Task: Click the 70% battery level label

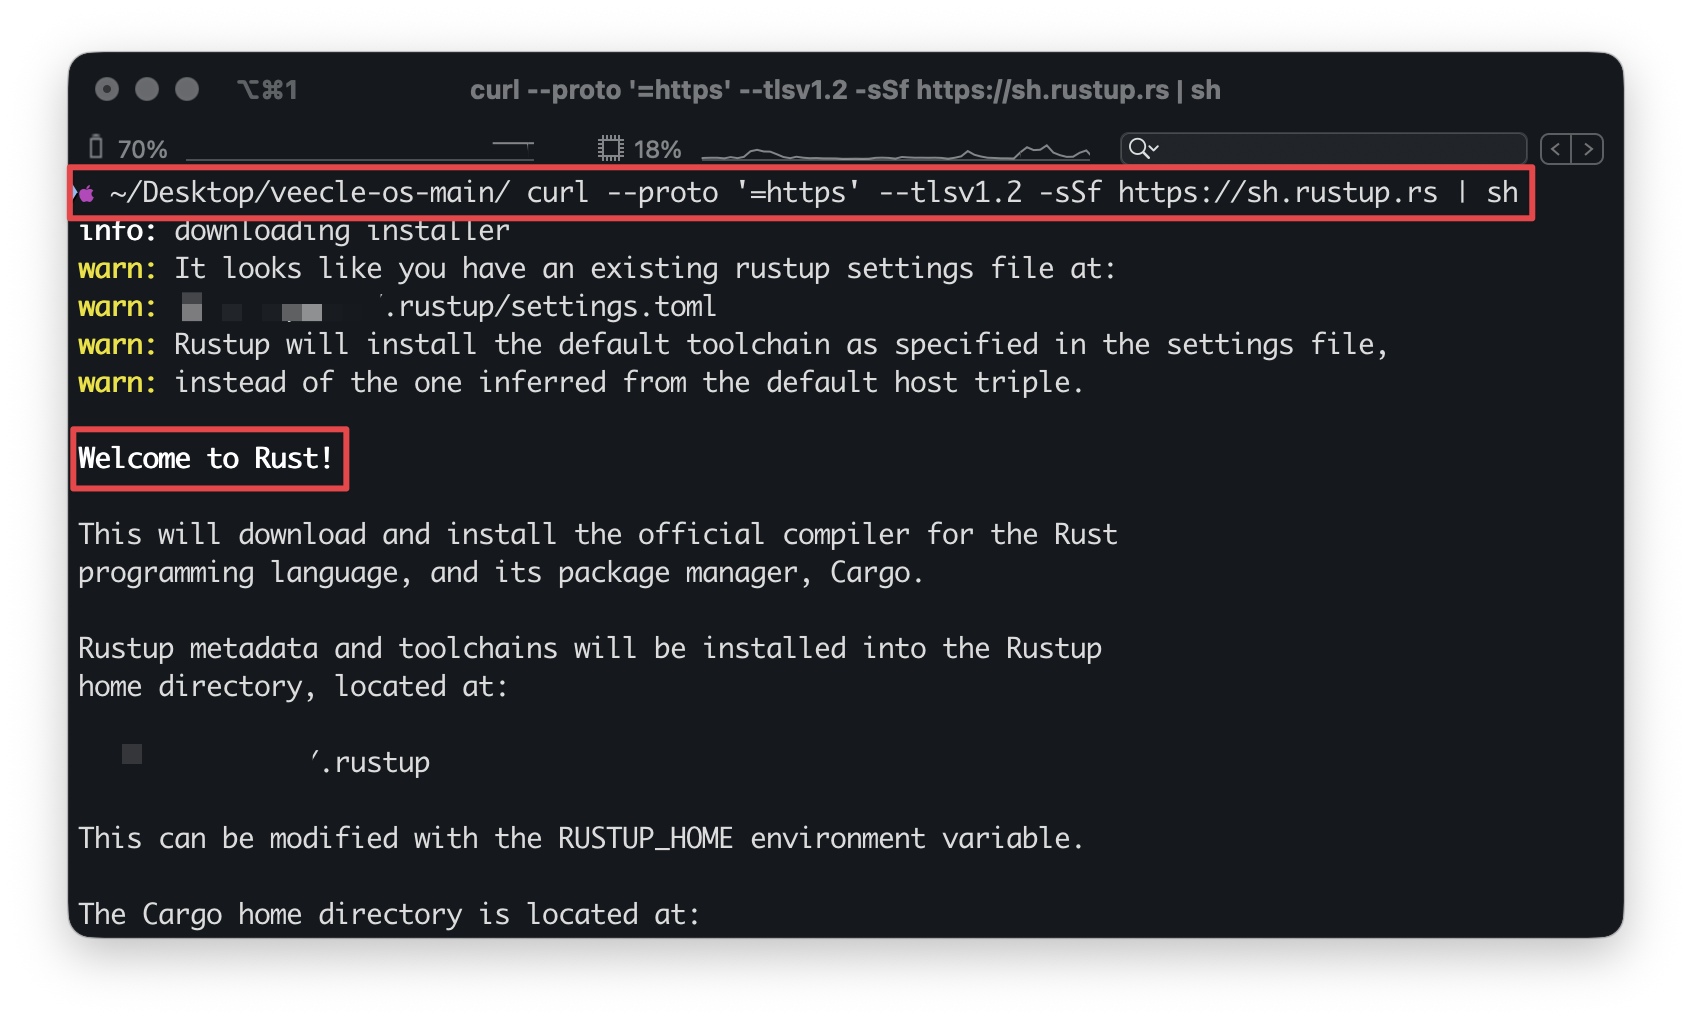Action: [x=142, y=149]
